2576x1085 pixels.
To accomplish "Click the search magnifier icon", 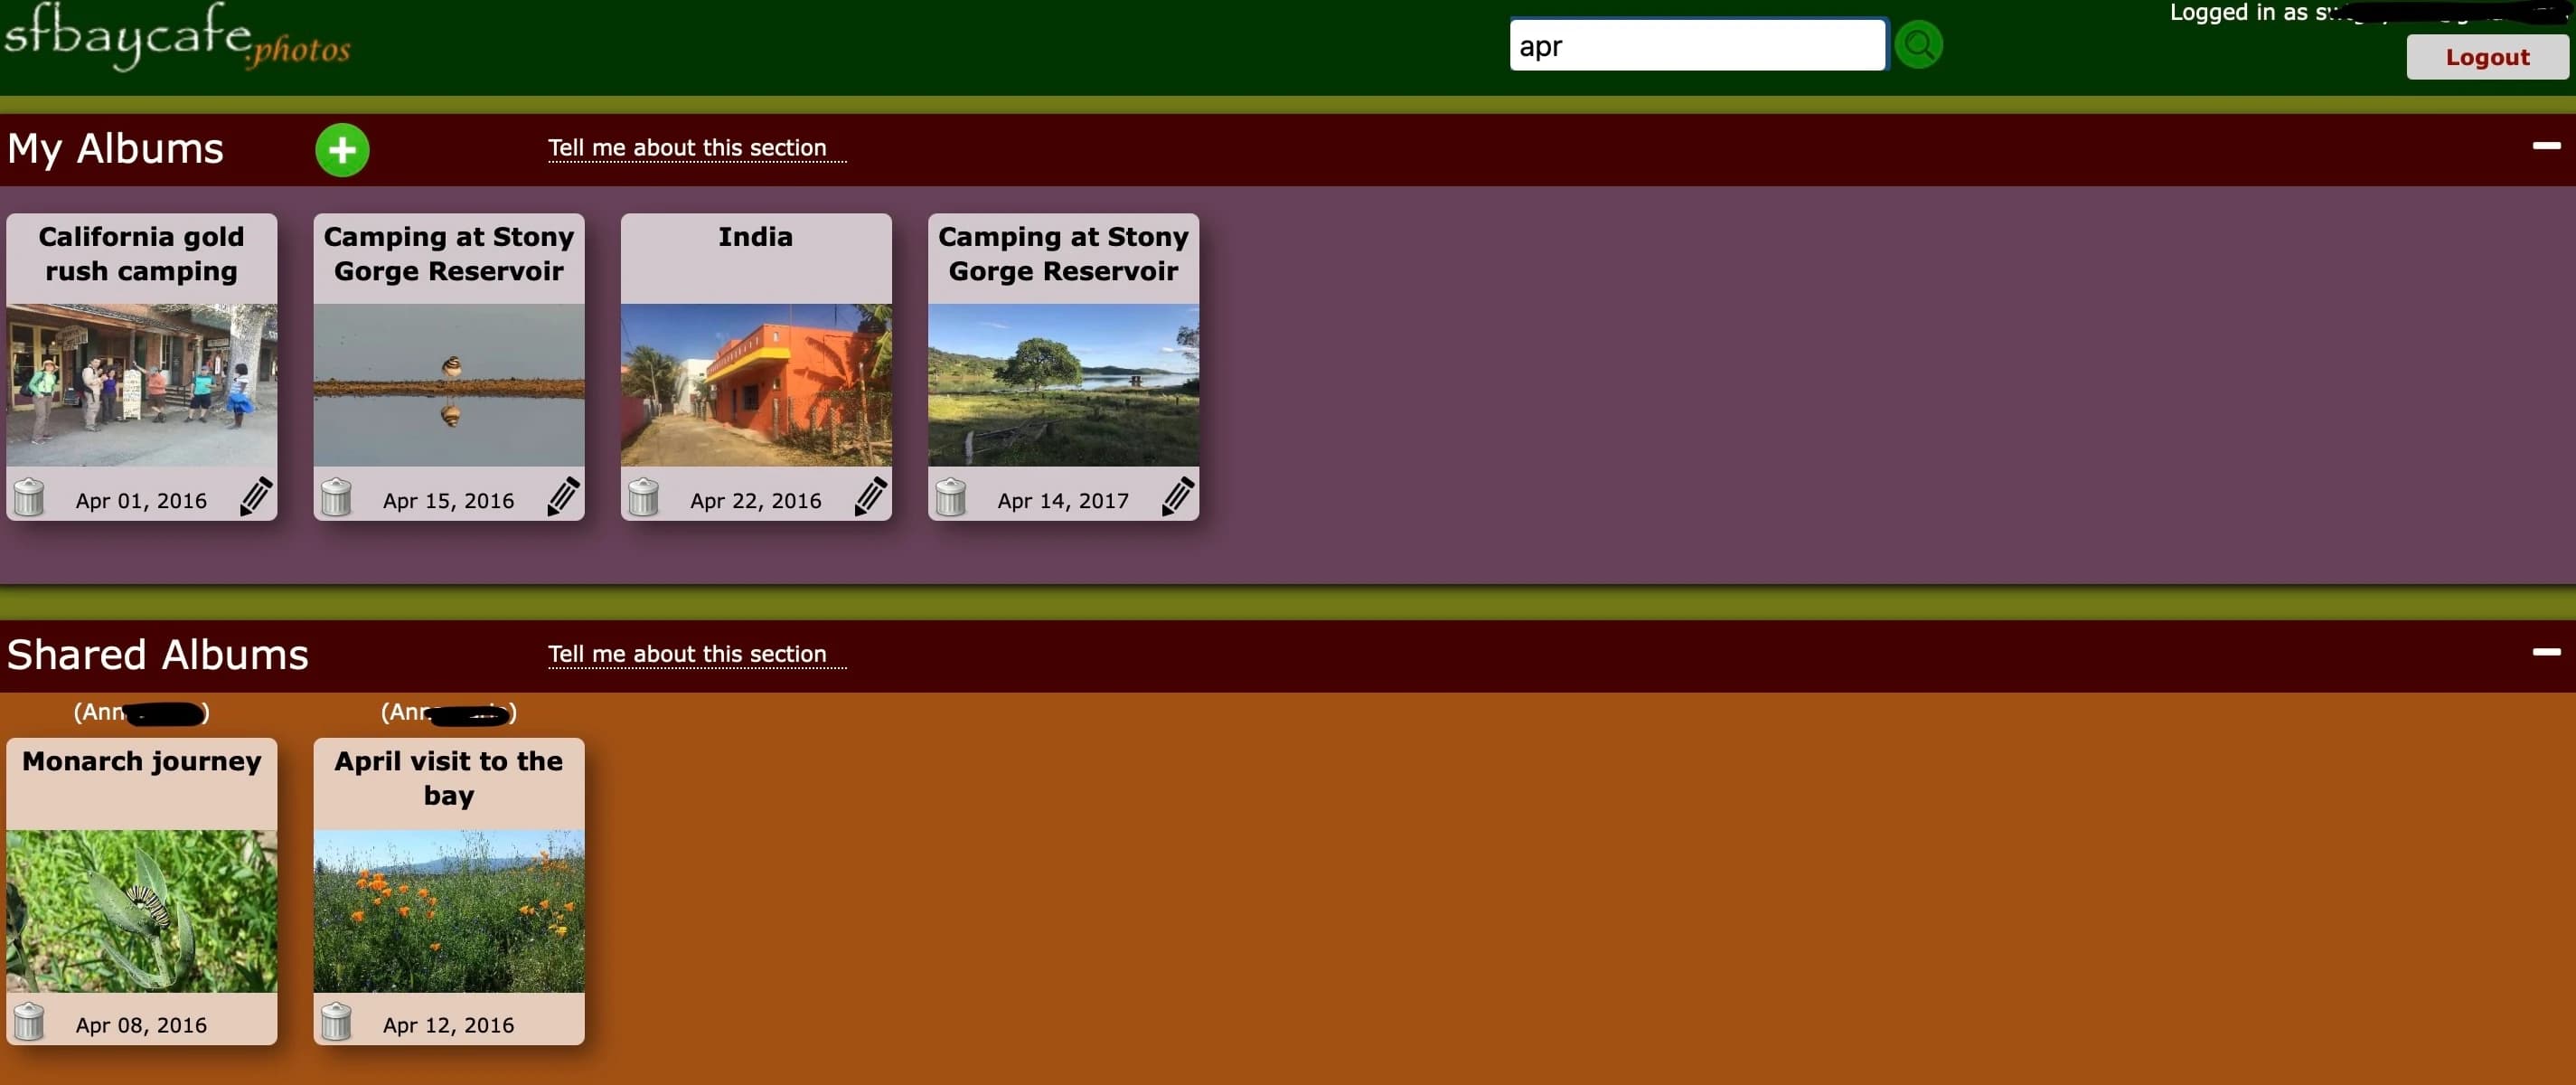I will tap(1917, 44).
